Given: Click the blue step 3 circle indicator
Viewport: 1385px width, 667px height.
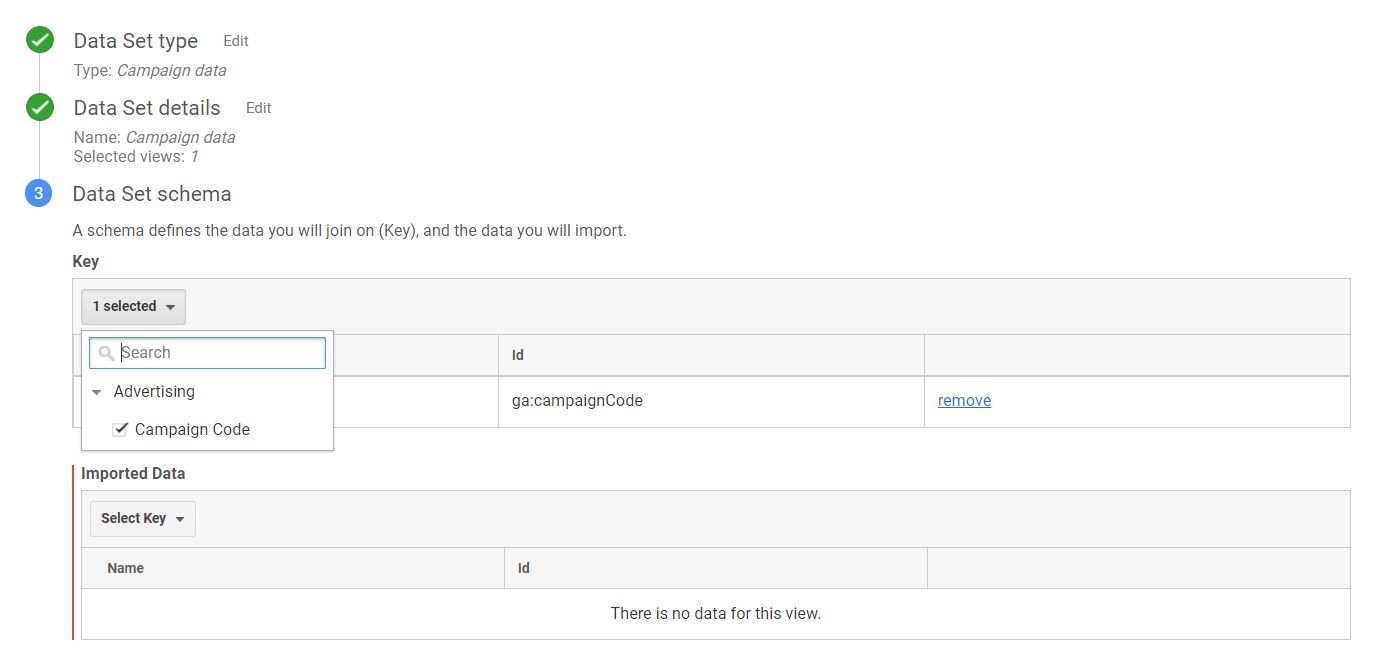Looking at the screenshot, I should click(38, 193).
